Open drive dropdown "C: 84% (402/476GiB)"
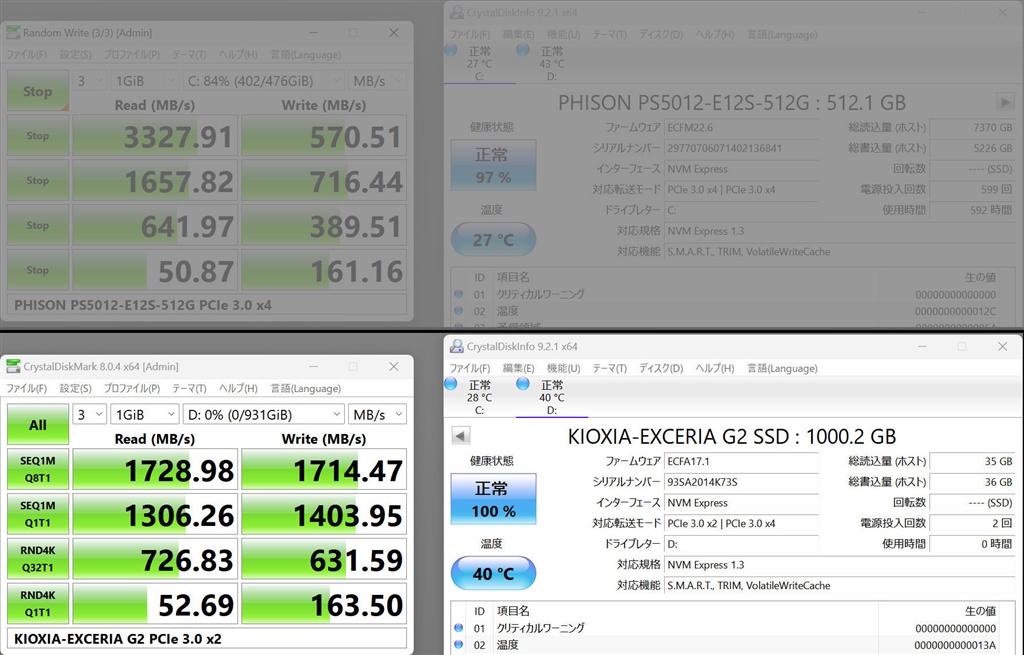 [263, 80]
